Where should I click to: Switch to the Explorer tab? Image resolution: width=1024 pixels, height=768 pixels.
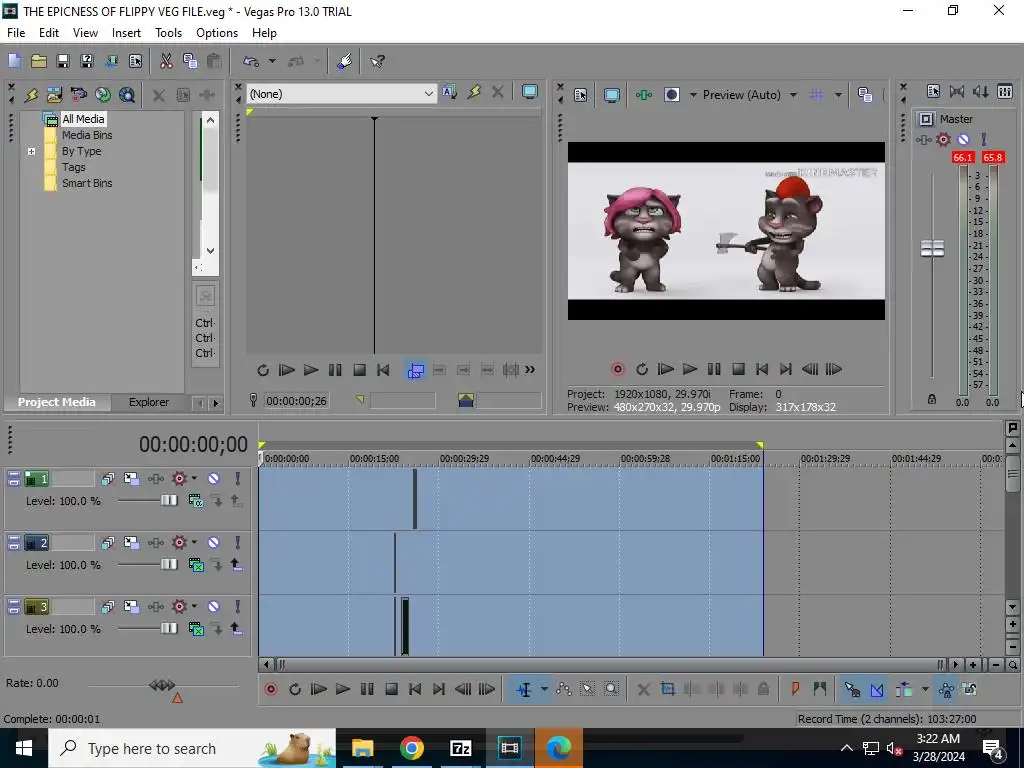tap(149, 402)
